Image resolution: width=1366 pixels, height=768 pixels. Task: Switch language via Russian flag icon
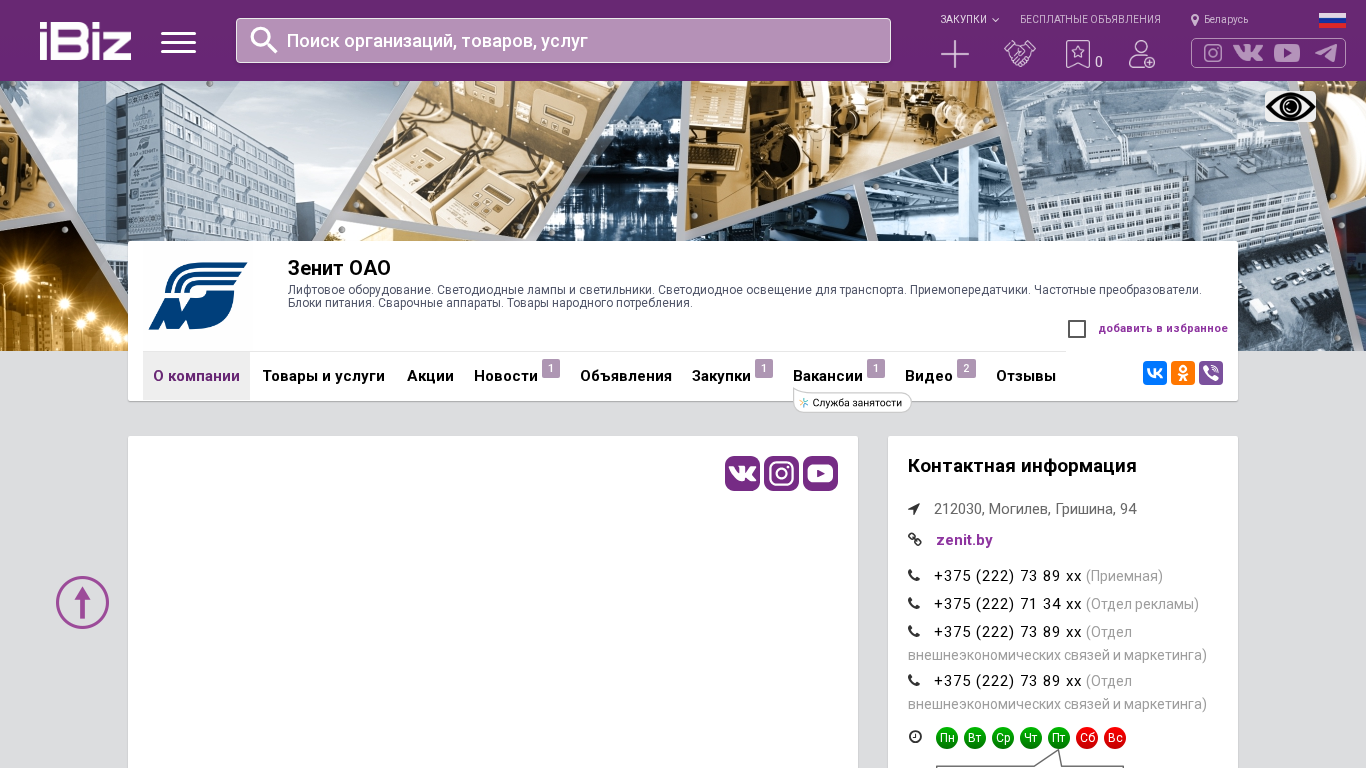coord(1332,20)
